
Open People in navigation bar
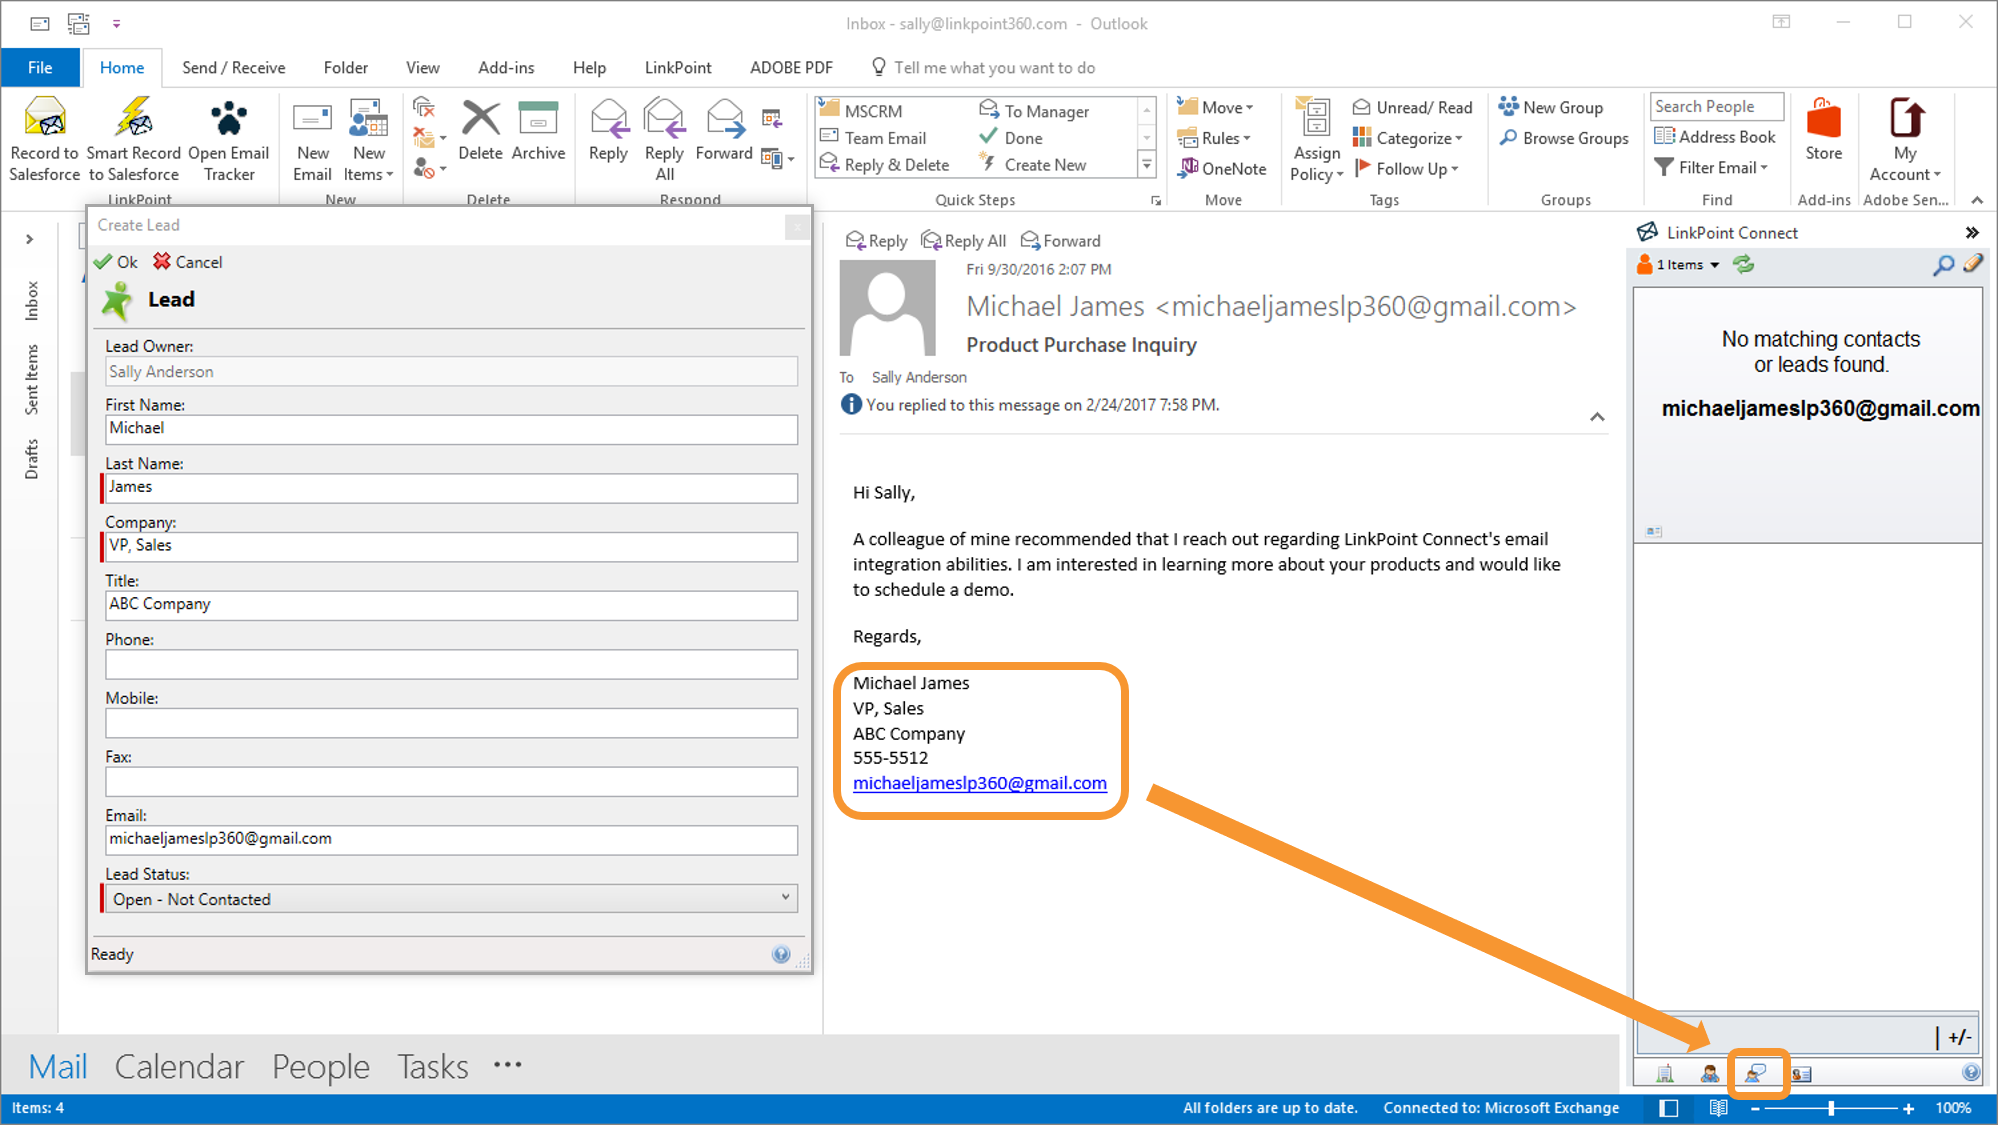pyautogui.click(x=321, y=1066)
